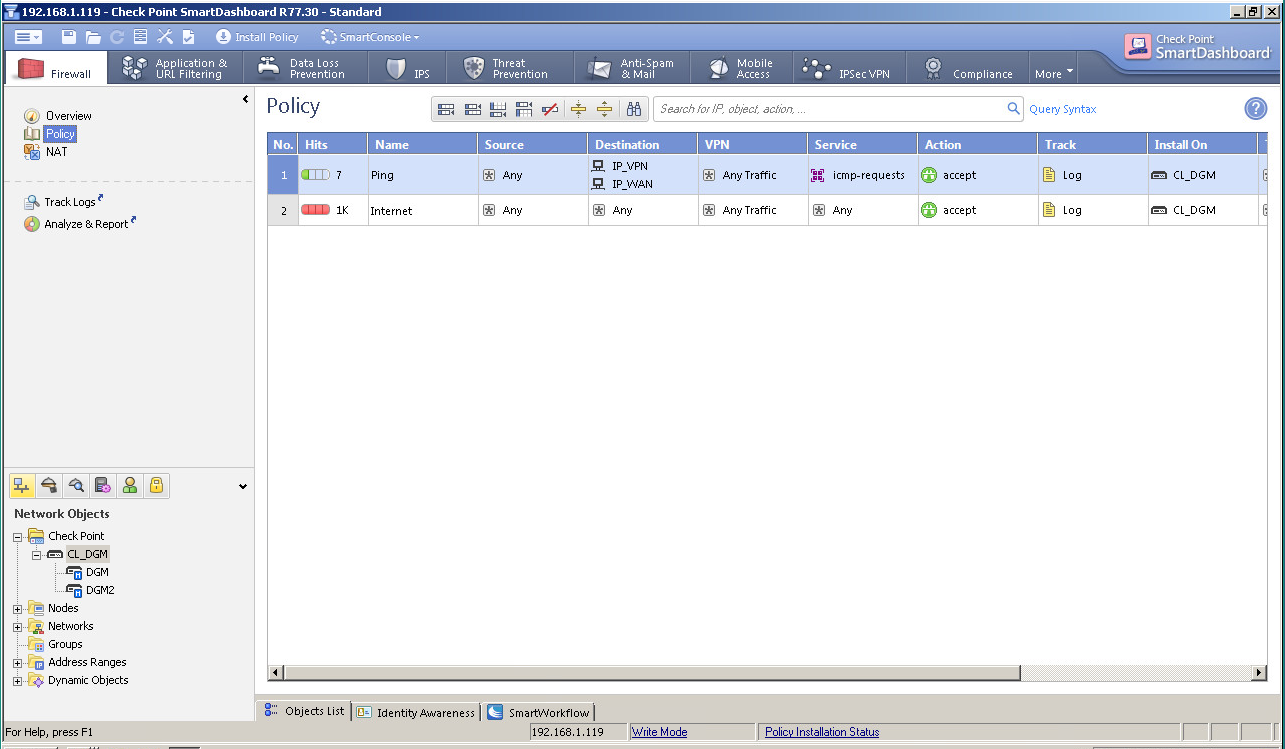Click the Save floppy disk icon
This screenshot has height=749, width=1285.
point(69,37)
